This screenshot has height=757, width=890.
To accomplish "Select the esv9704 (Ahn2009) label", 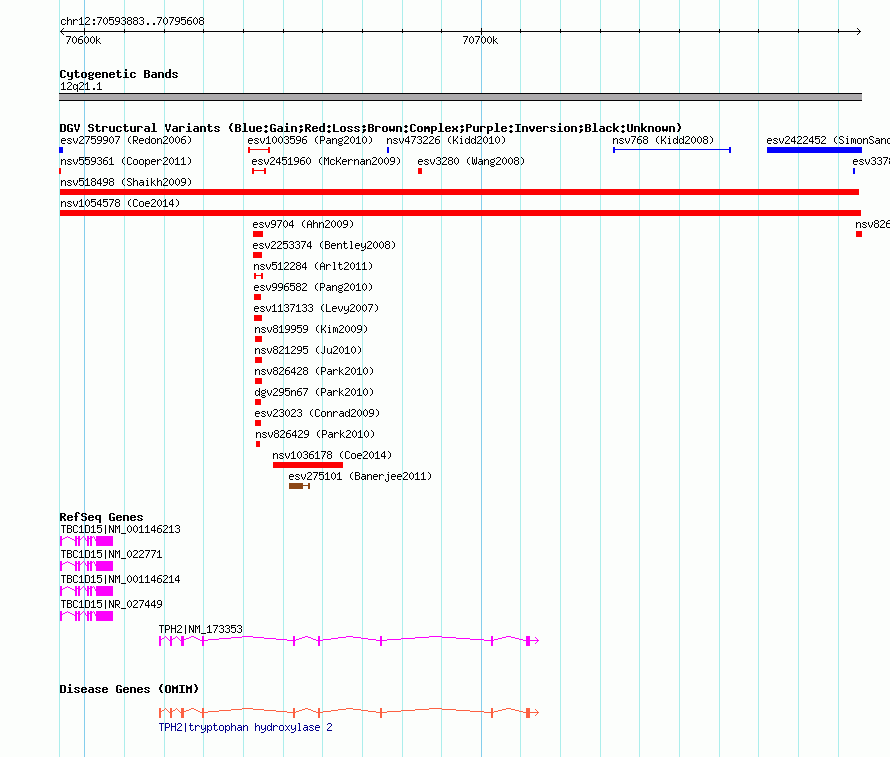I will coord(303,224).
